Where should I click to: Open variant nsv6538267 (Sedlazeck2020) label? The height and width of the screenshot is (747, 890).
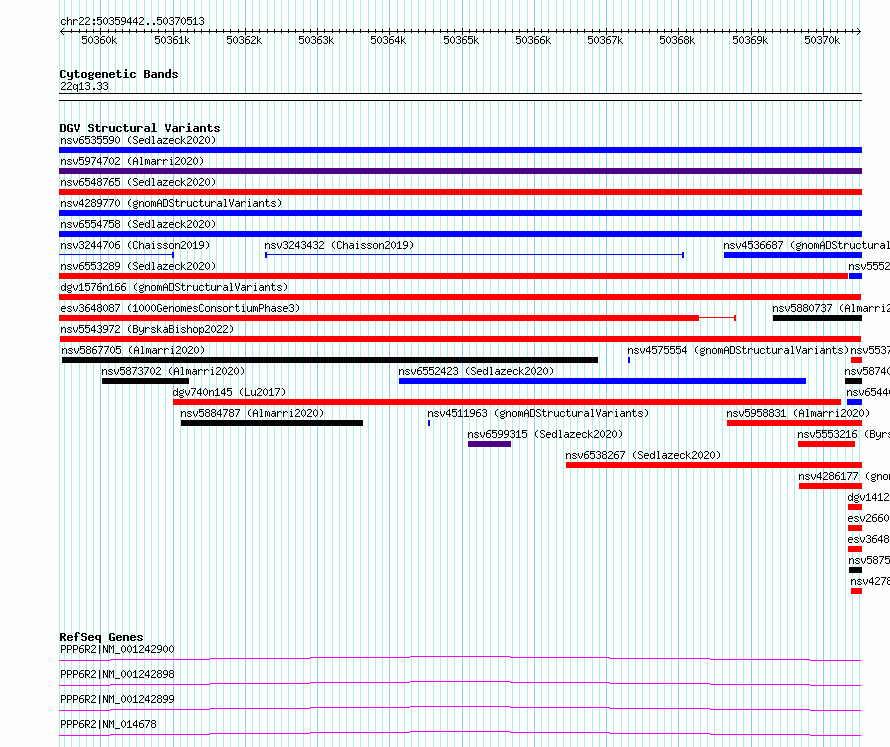pos(643,455)
